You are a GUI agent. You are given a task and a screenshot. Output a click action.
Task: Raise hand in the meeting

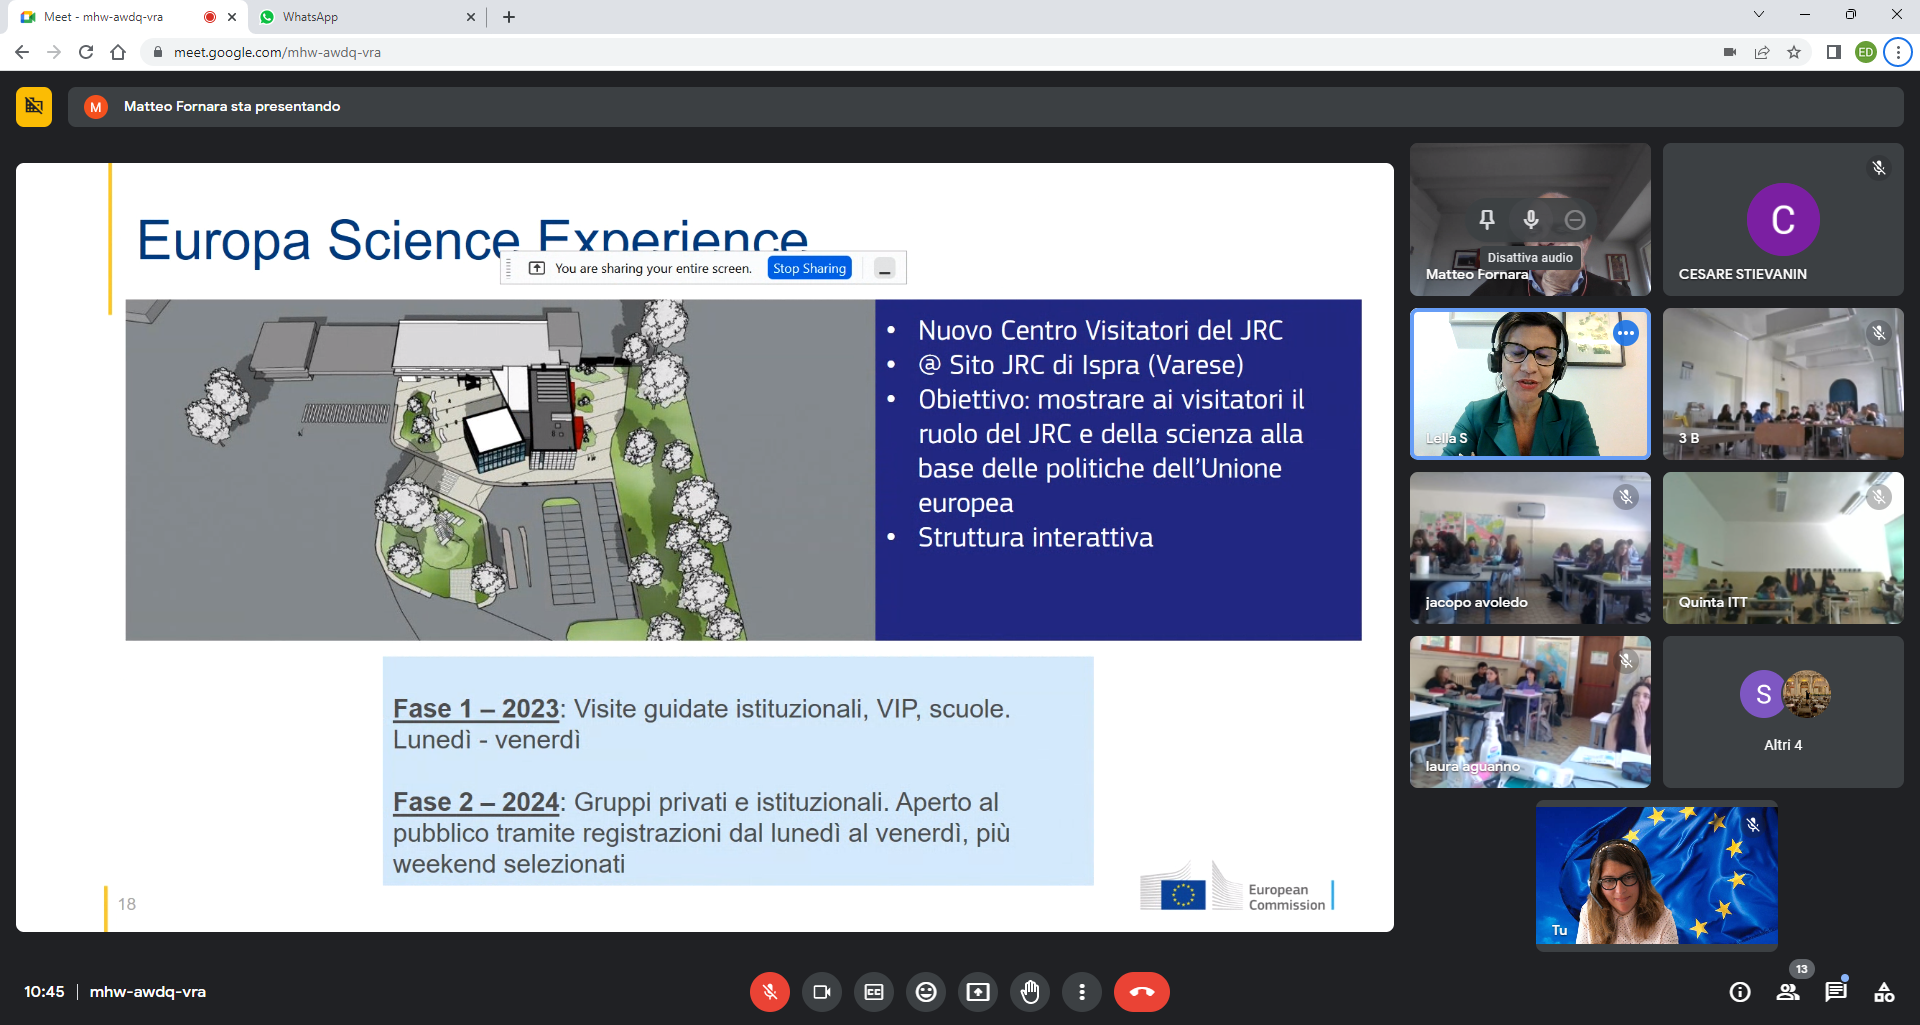point(1030,992)
